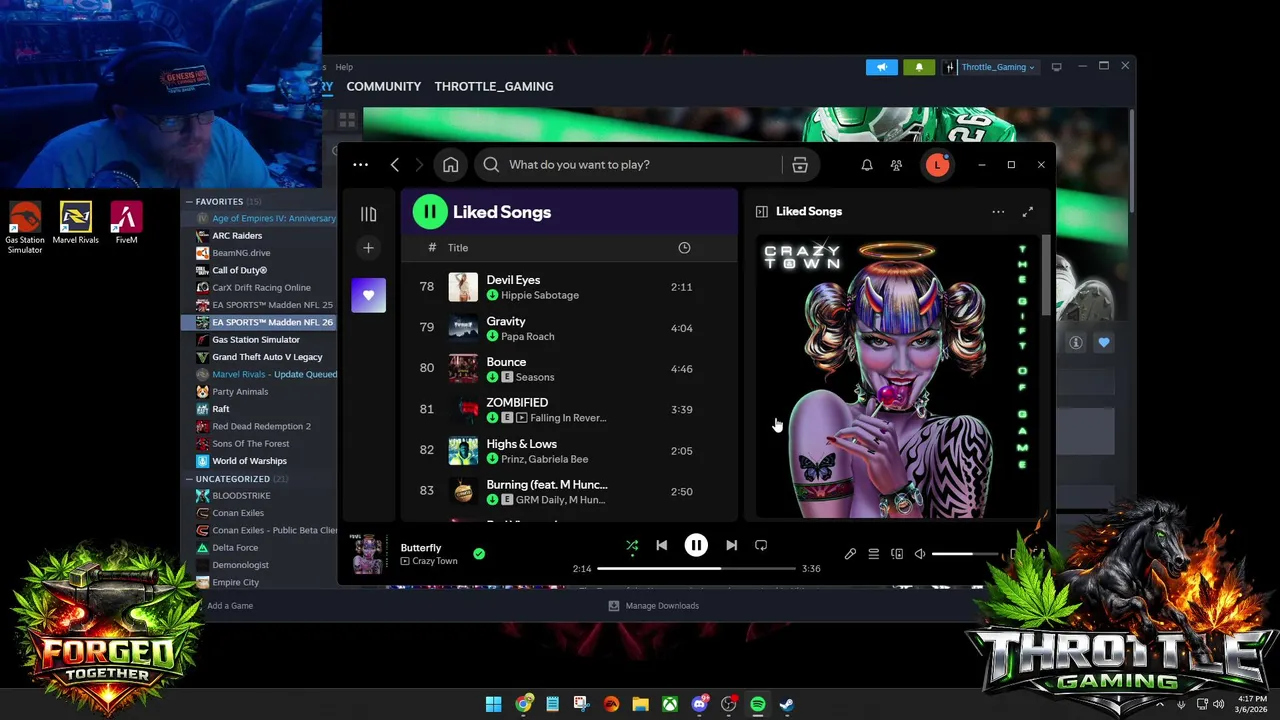Open Gas Station Simulator desktop shortcut
Screen dimensions: 1280x720
tap(25, 227)
